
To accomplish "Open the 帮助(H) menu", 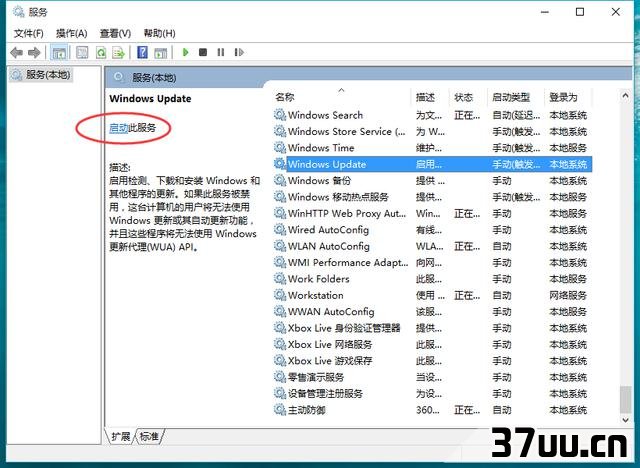I will 160,33.
